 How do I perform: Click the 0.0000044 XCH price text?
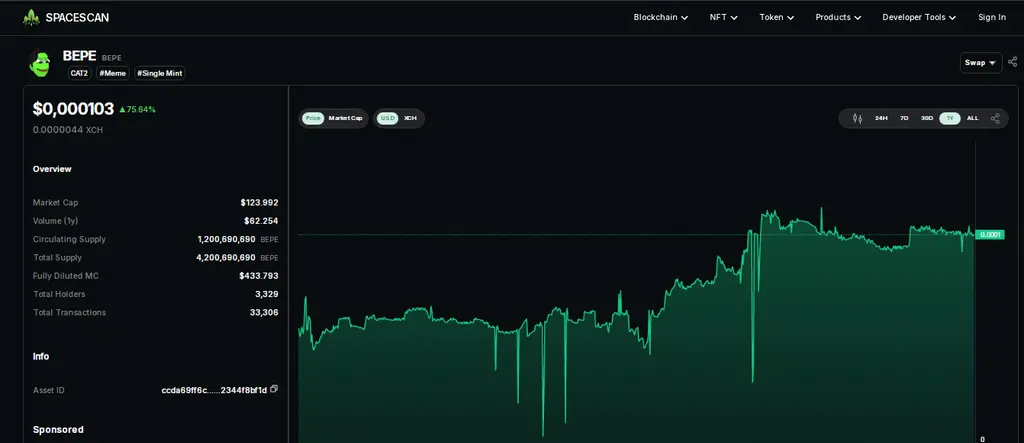[68, 130]
